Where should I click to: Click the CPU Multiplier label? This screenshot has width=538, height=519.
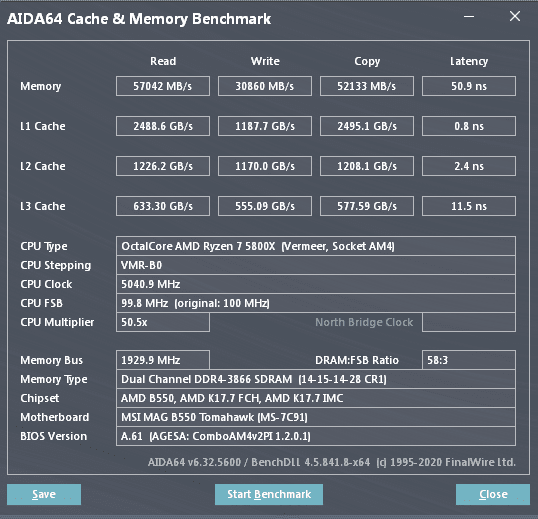(57, 322)
